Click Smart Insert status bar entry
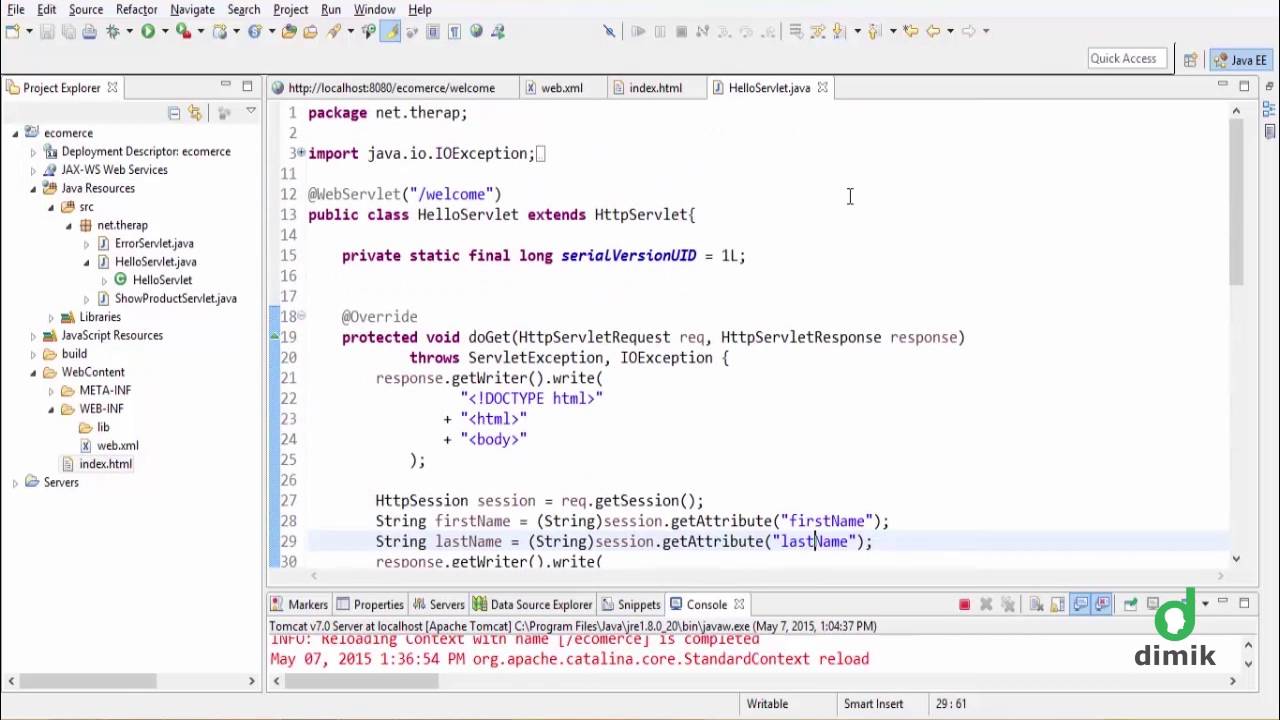 point(873,704)
